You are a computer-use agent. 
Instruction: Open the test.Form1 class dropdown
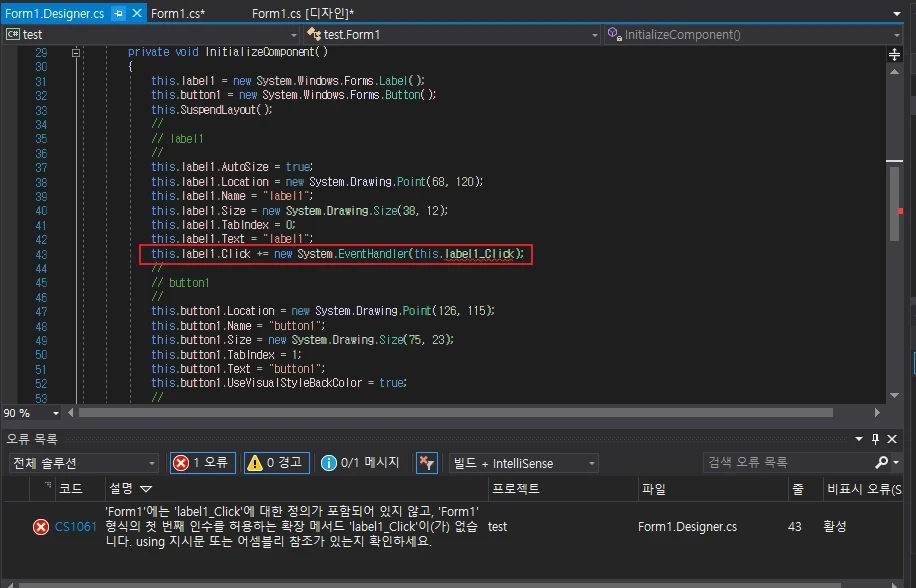click(594, 35)
